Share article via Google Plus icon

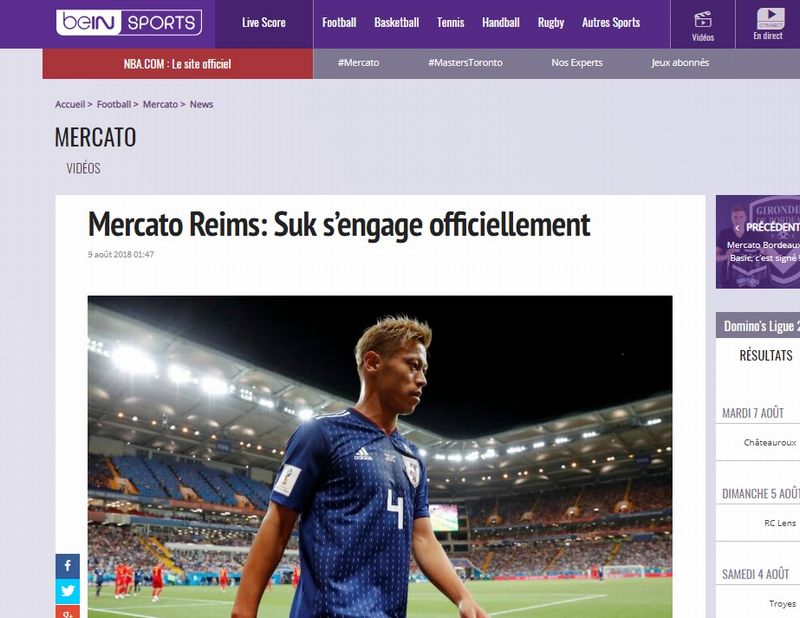[x=67, y=612]
